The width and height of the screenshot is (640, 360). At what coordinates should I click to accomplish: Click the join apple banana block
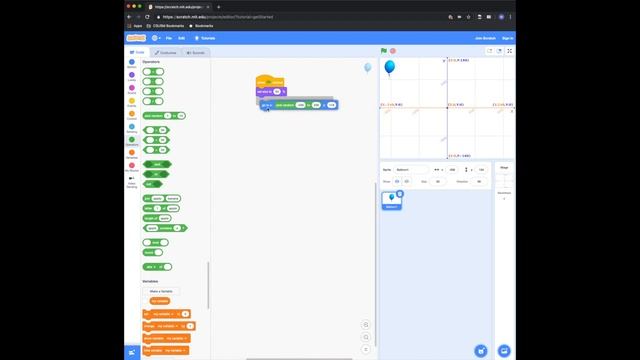click(x=162, y=198)
